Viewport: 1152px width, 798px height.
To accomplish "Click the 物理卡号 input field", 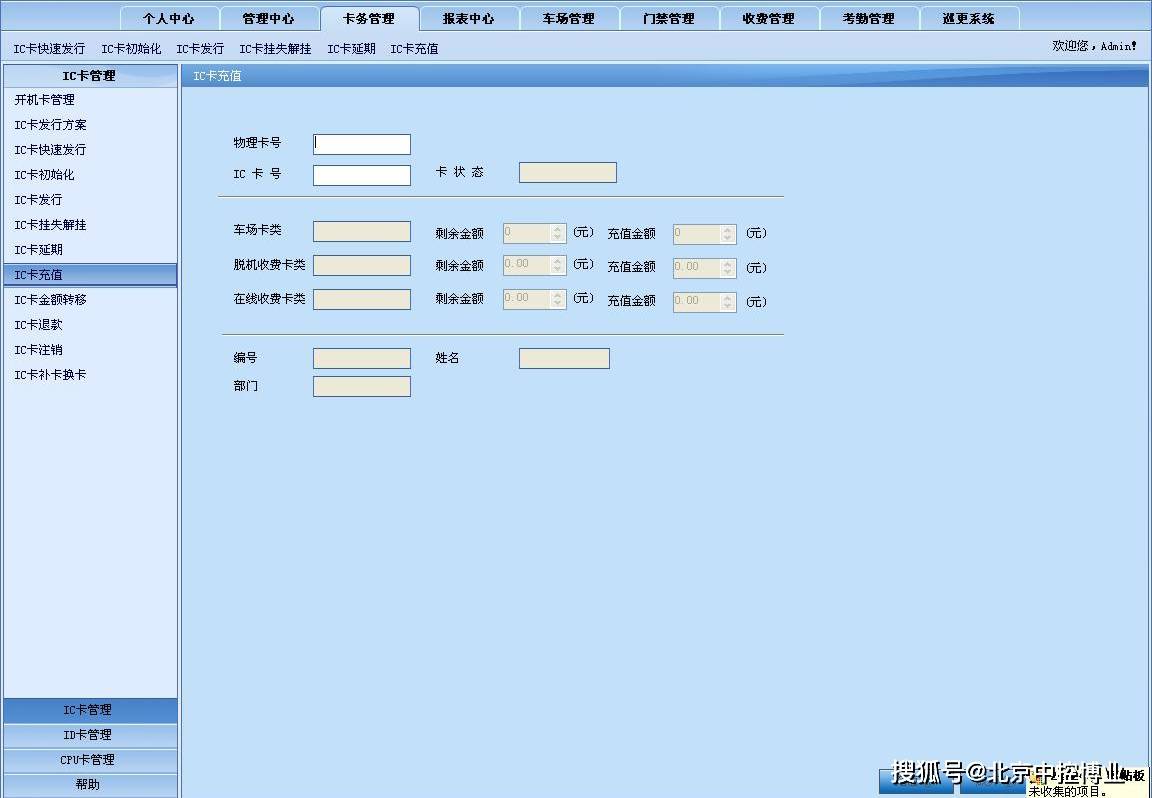I will coord(362,144).
